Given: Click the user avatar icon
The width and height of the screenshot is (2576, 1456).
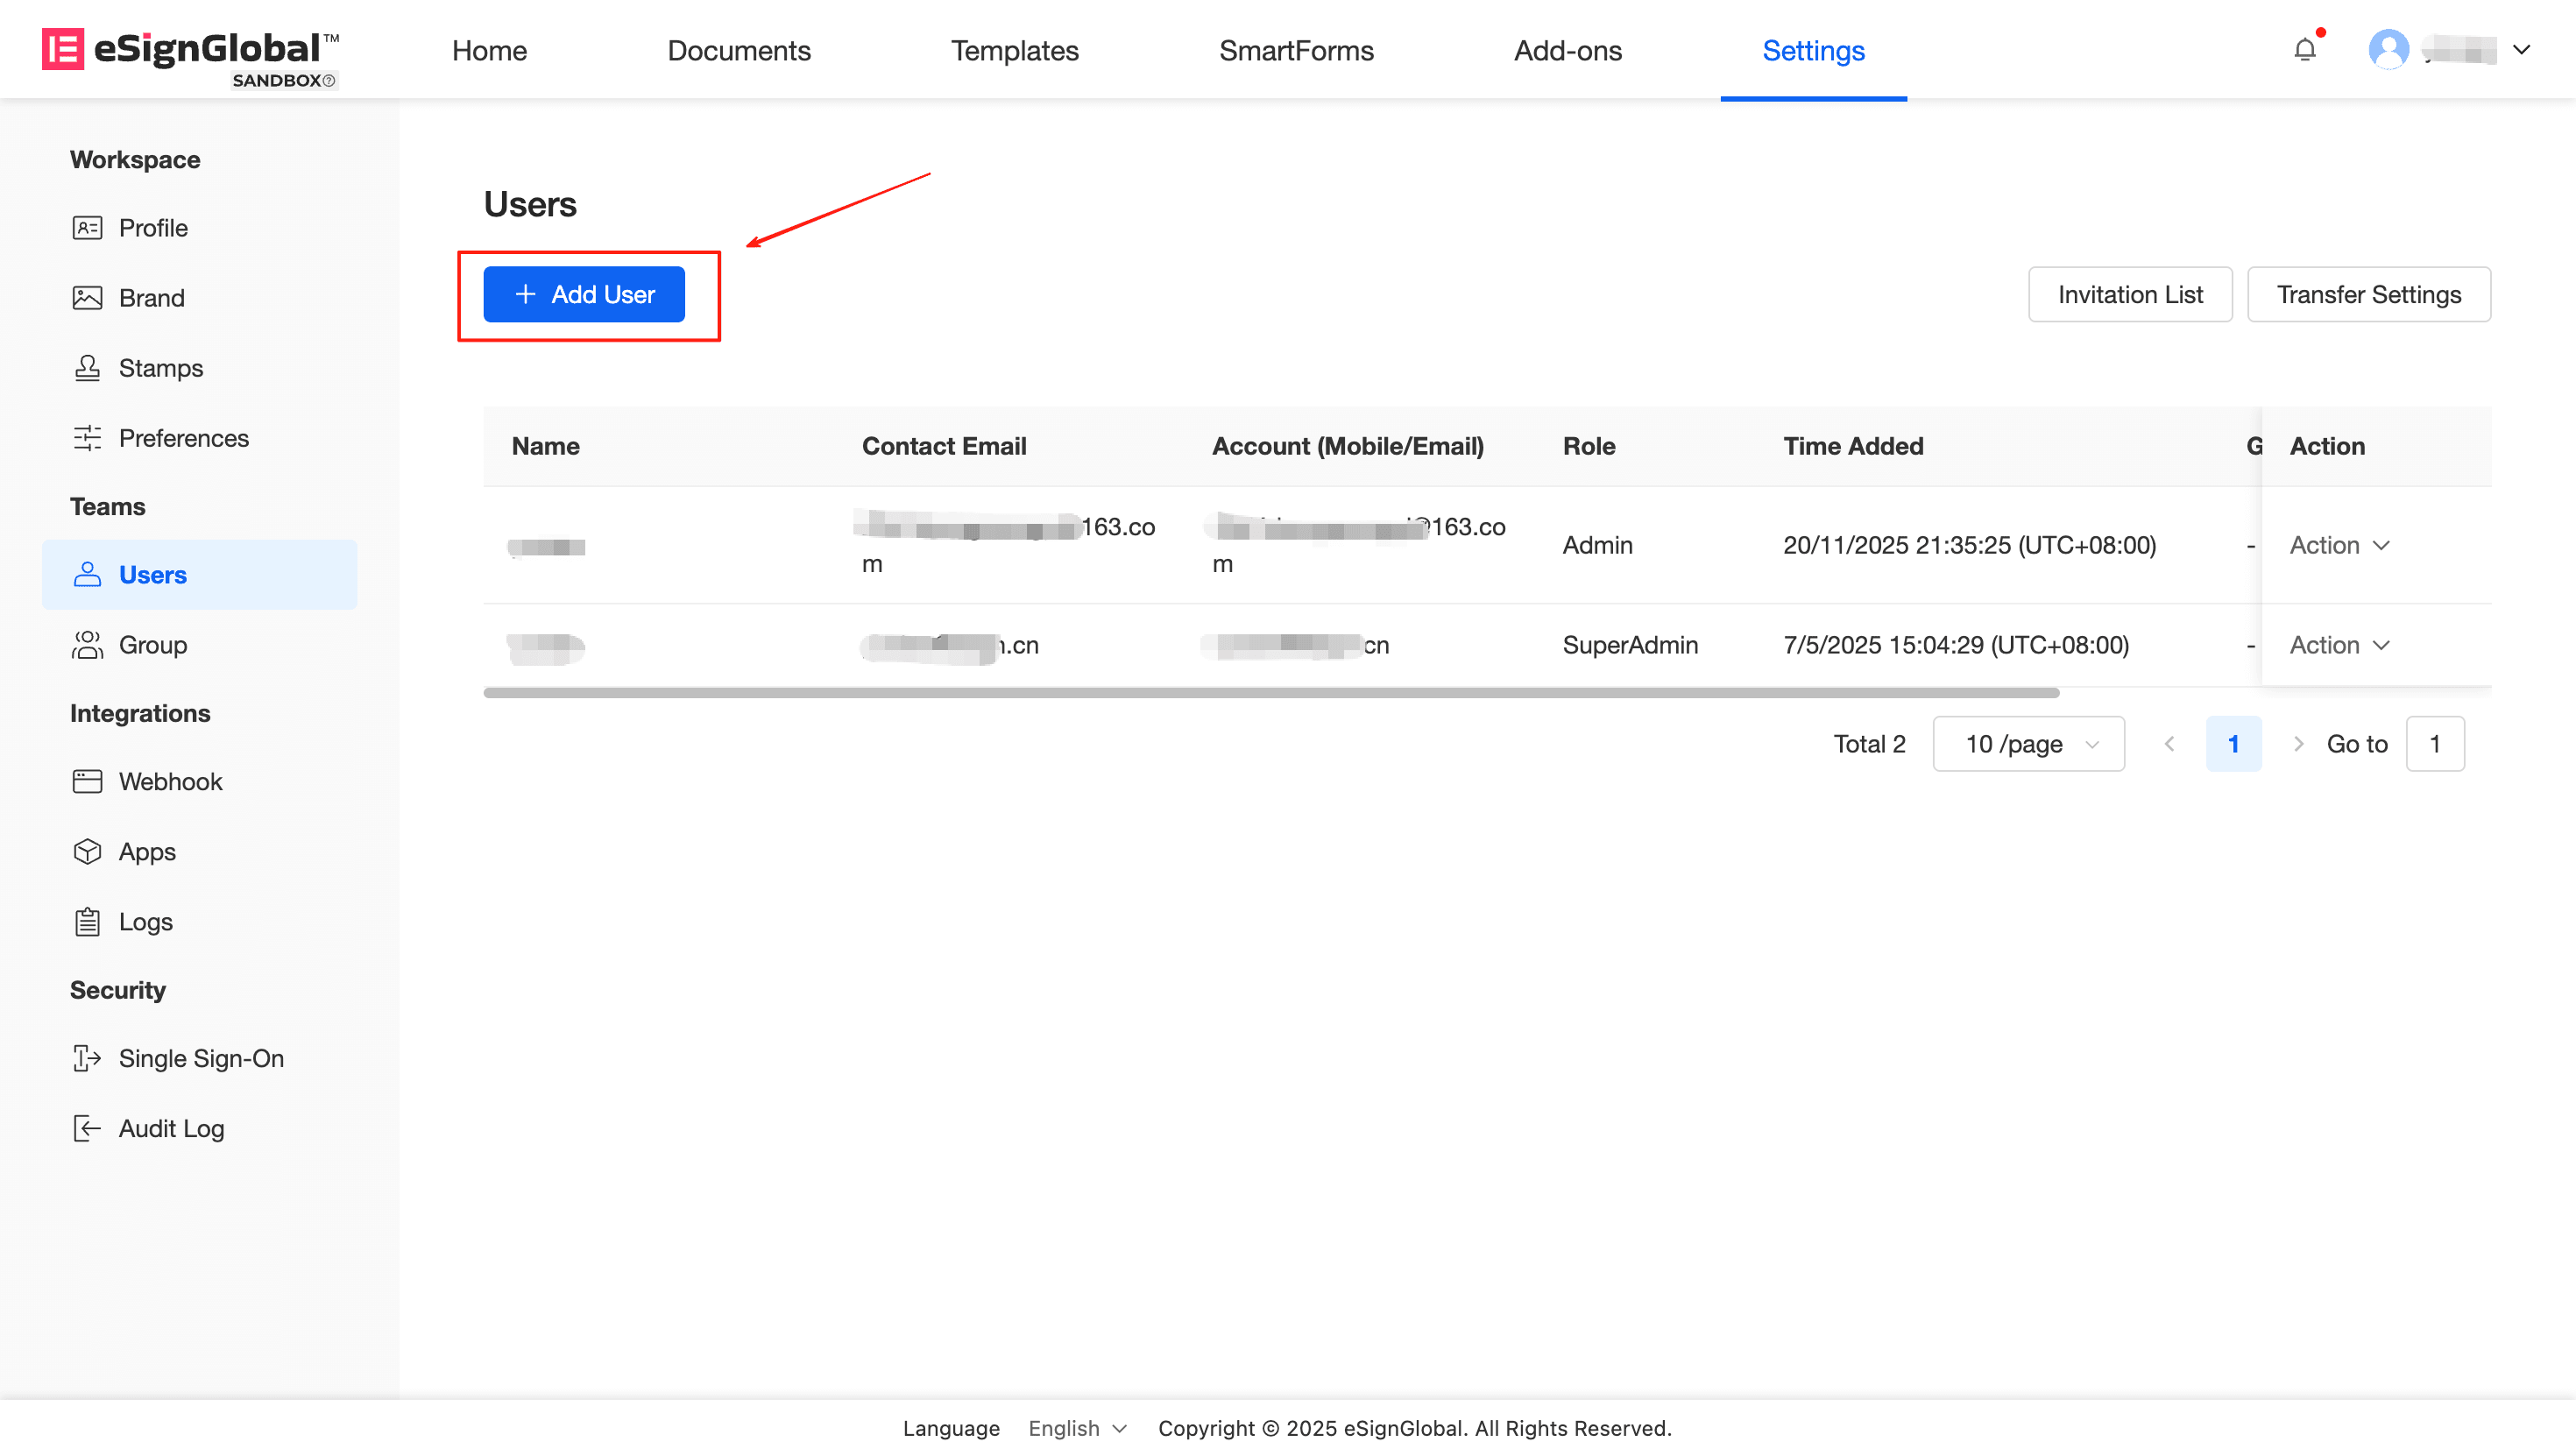Looking at the screenshot, I should pos(2388,50).
